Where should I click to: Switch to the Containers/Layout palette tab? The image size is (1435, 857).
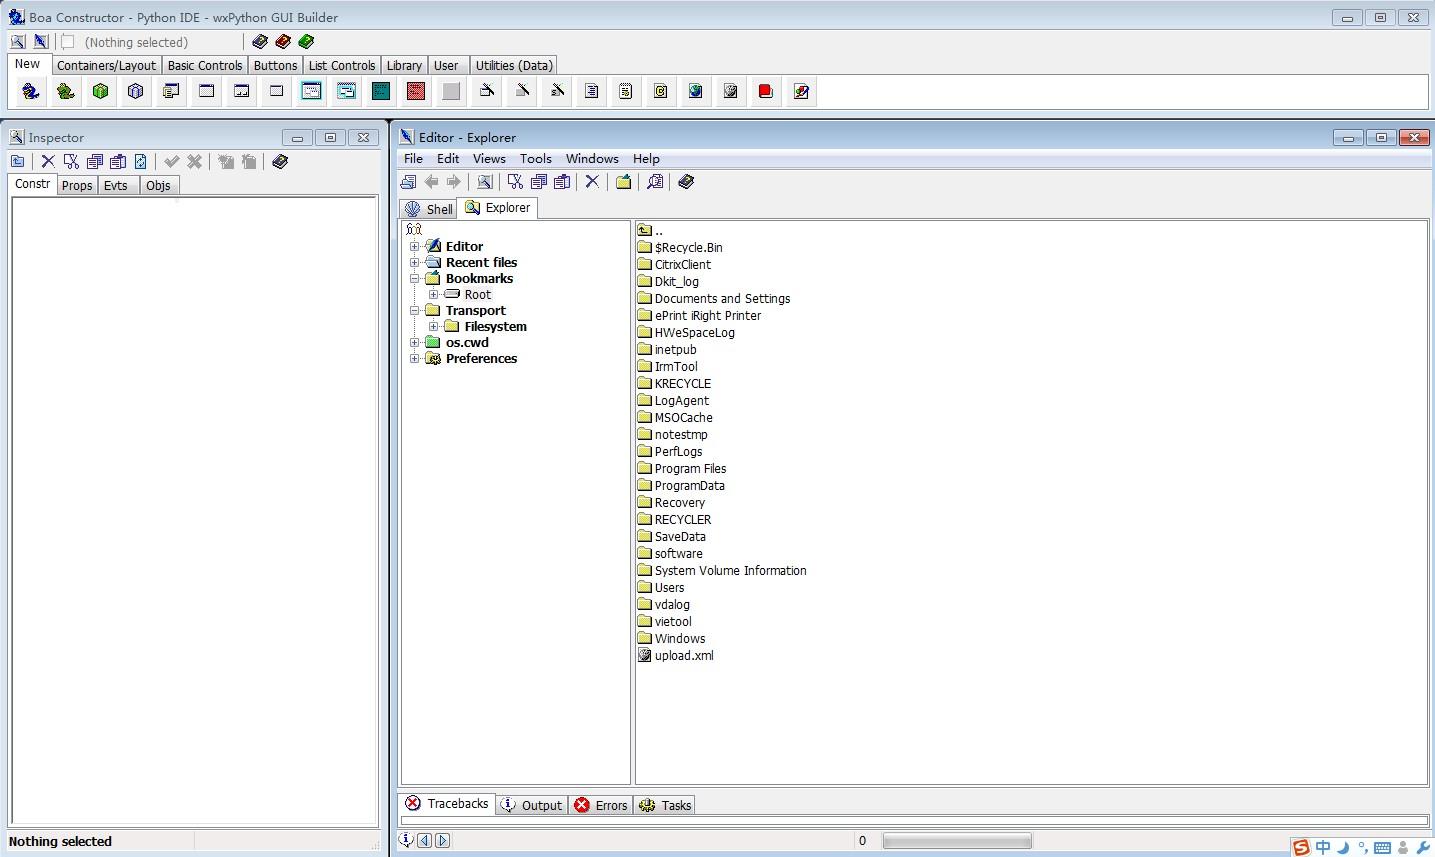point(106,66)
